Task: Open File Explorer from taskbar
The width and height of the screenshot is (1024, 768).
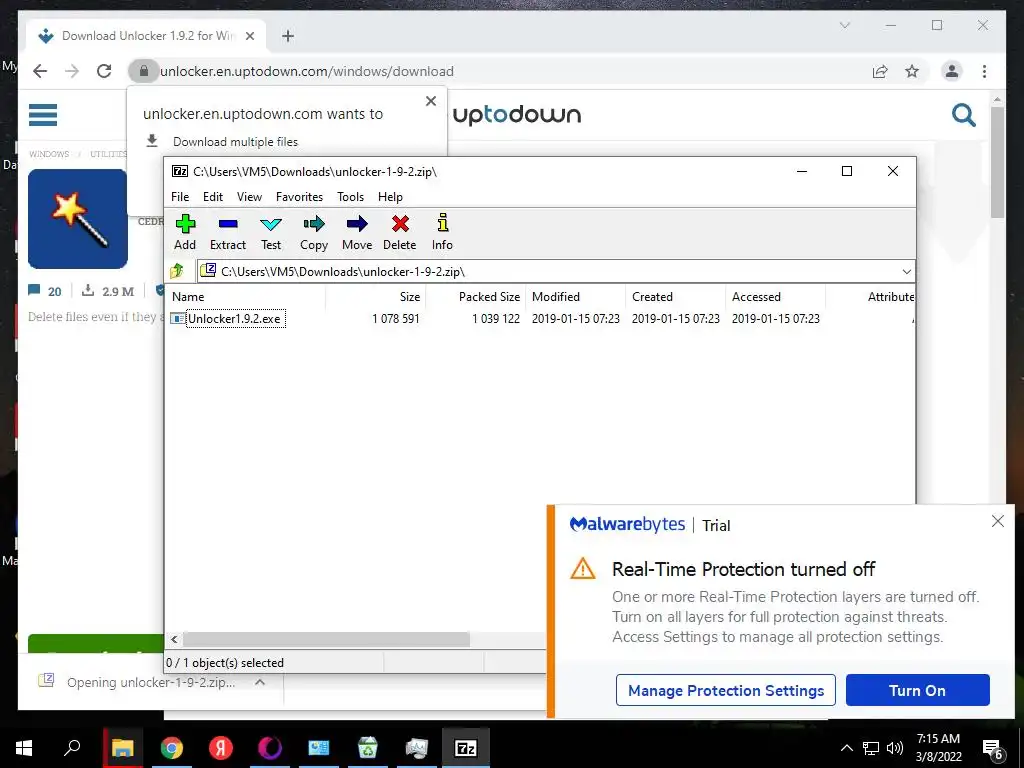Action: (122, 748)
